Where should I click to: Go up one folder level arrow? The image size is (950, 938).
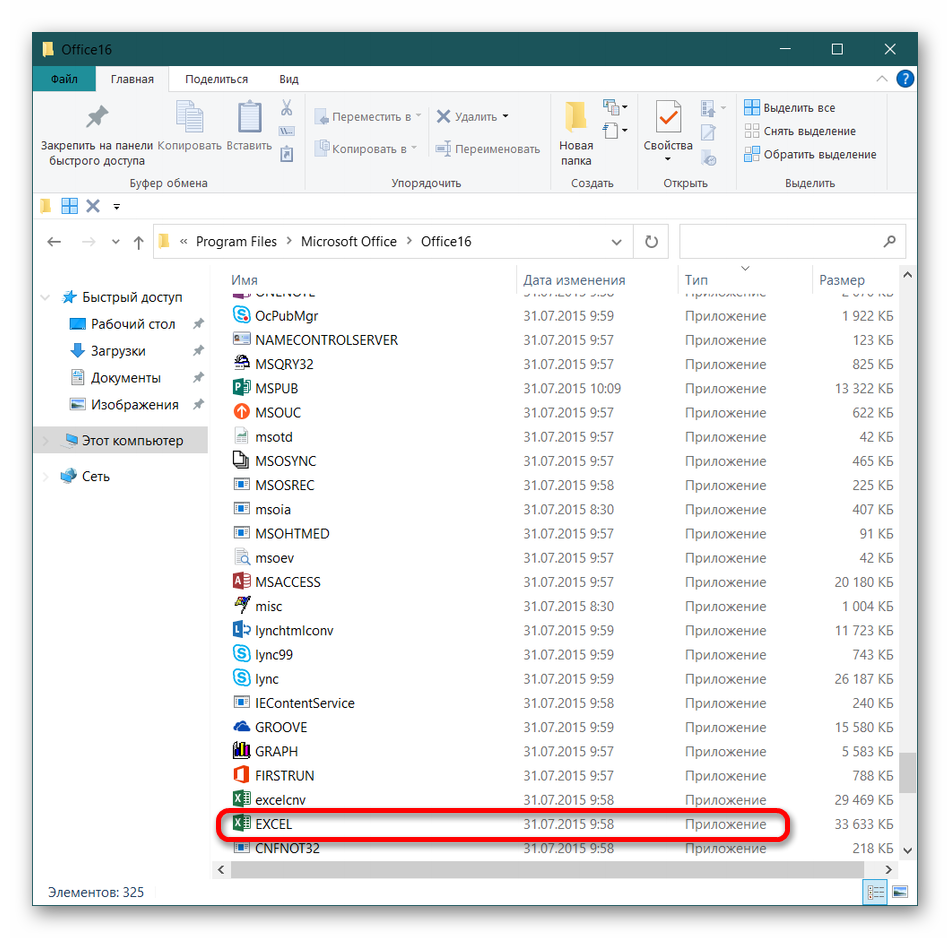pyautogui.click(x=139, y=242)
